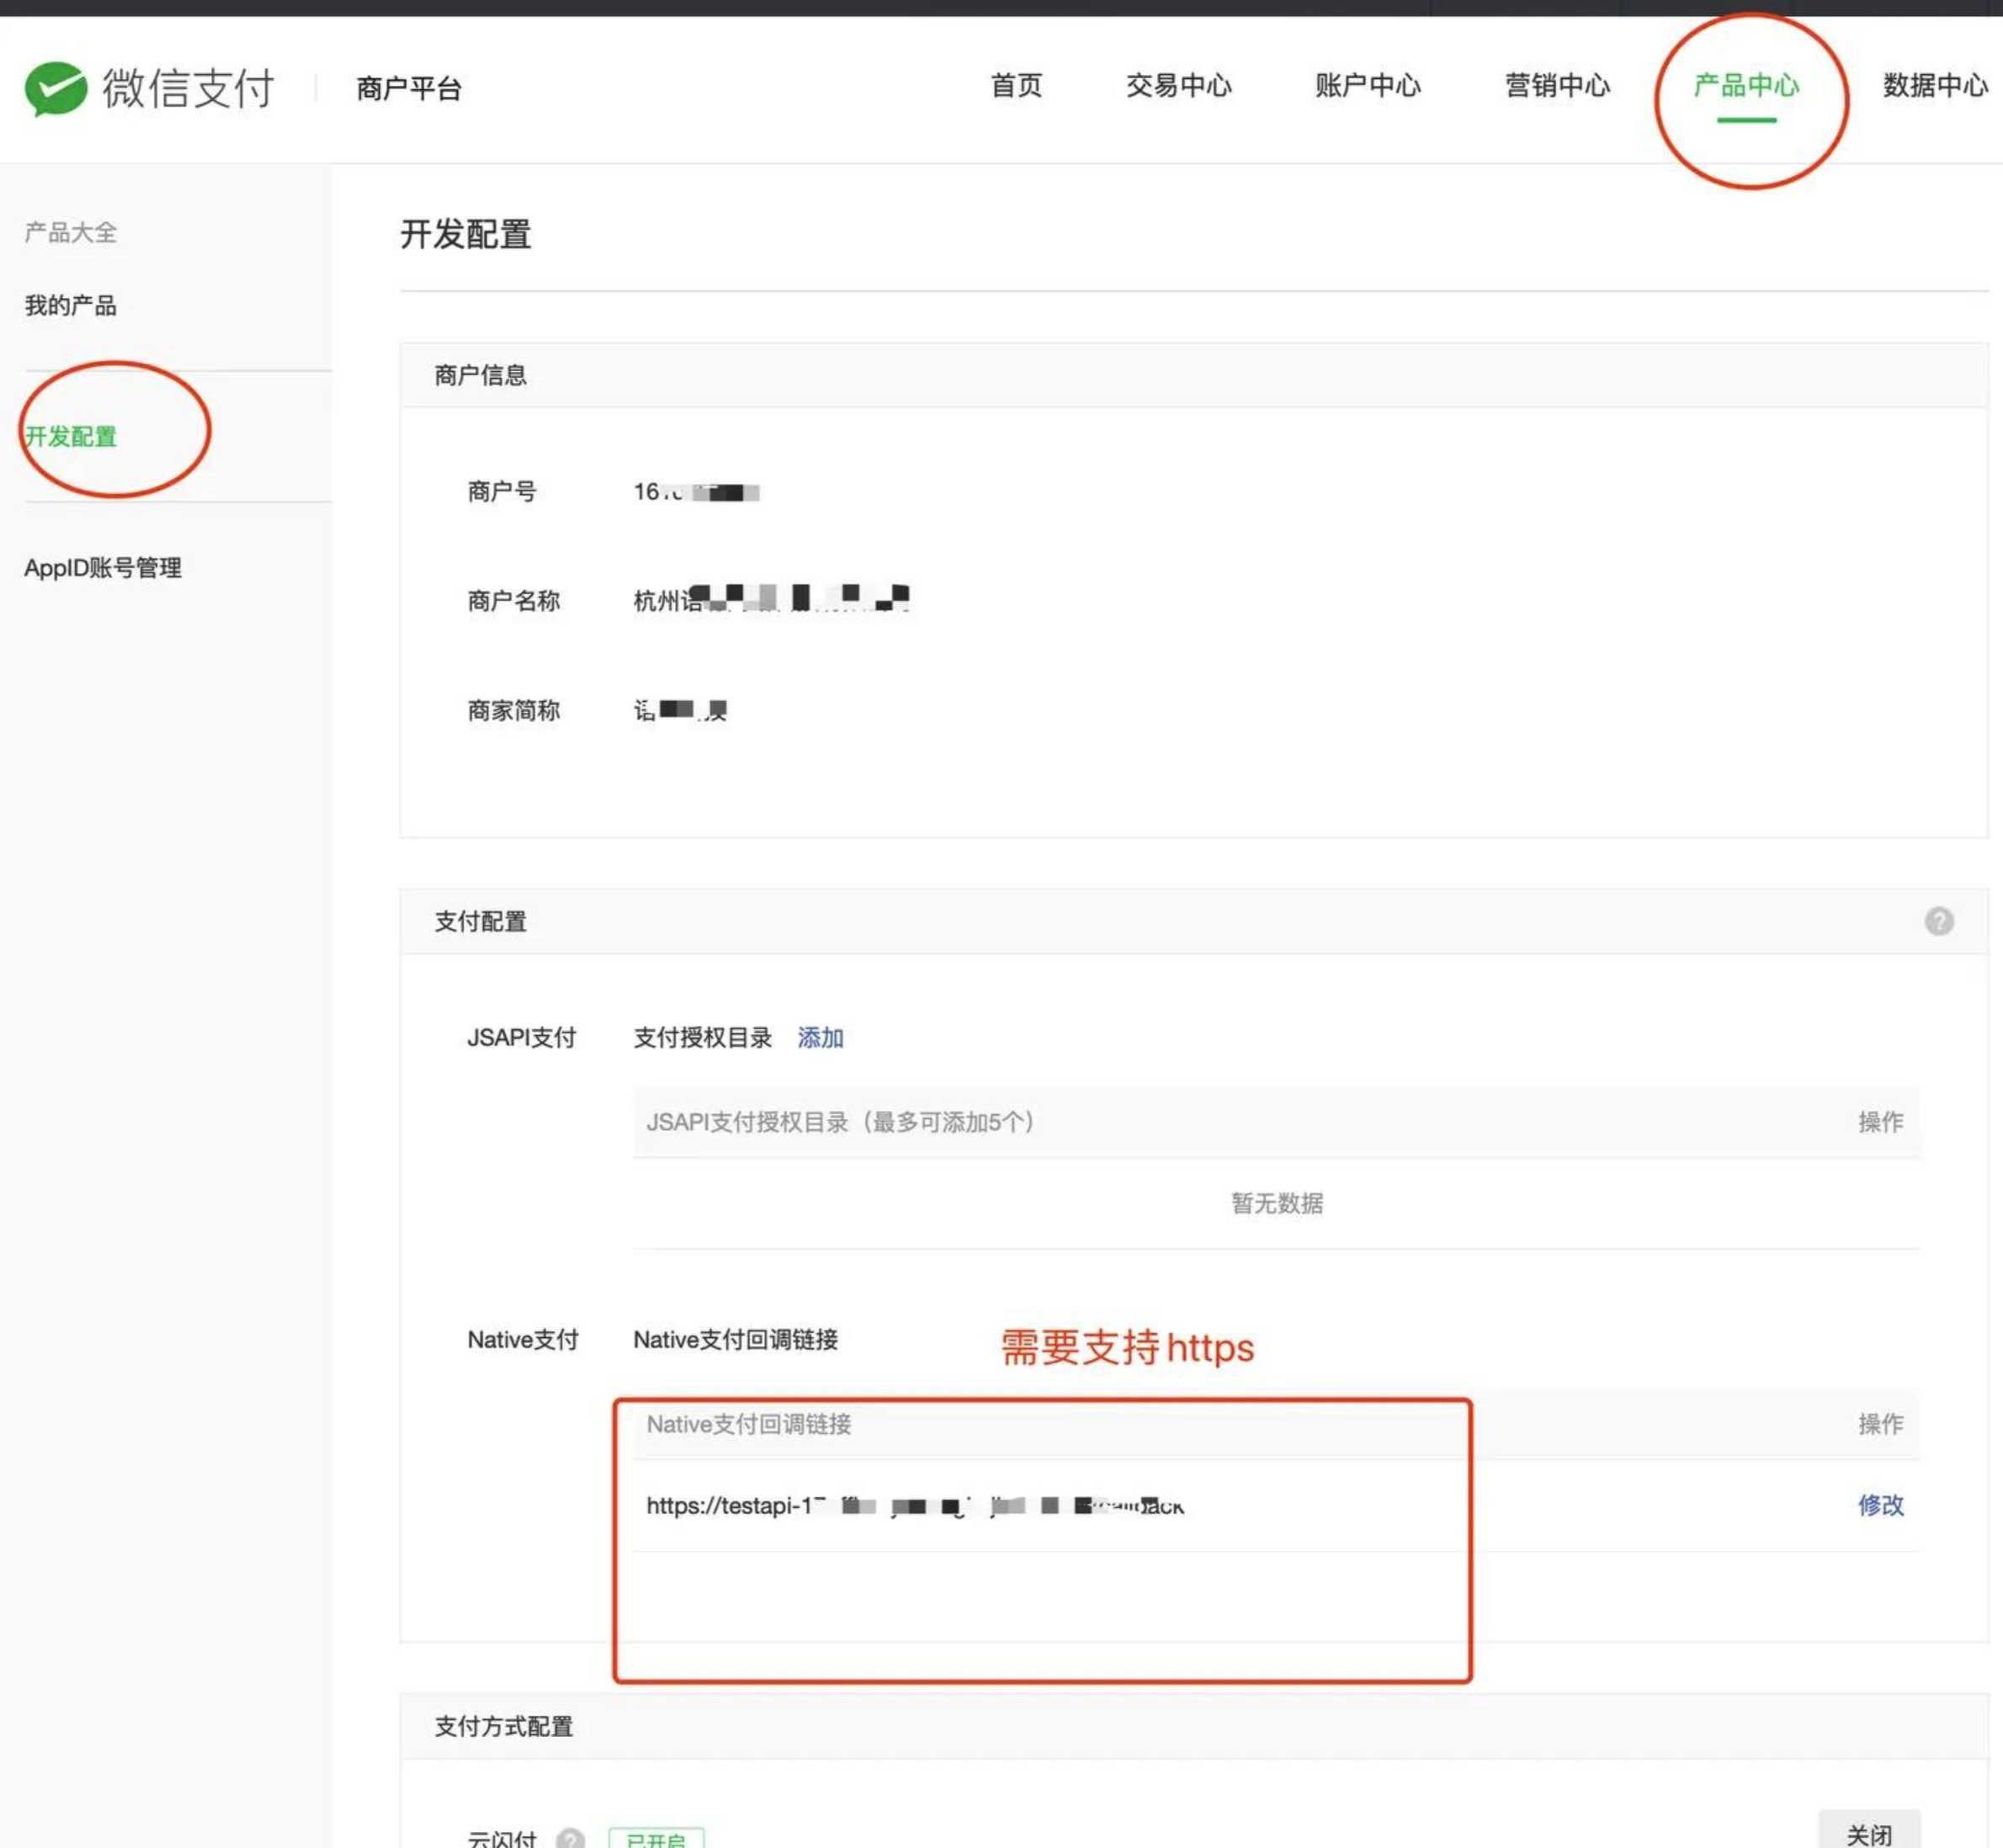Viewport: 2003px width, 1848px height.
Task: Click the 暂无数据 empty table message
Action: point(1276,1203)
